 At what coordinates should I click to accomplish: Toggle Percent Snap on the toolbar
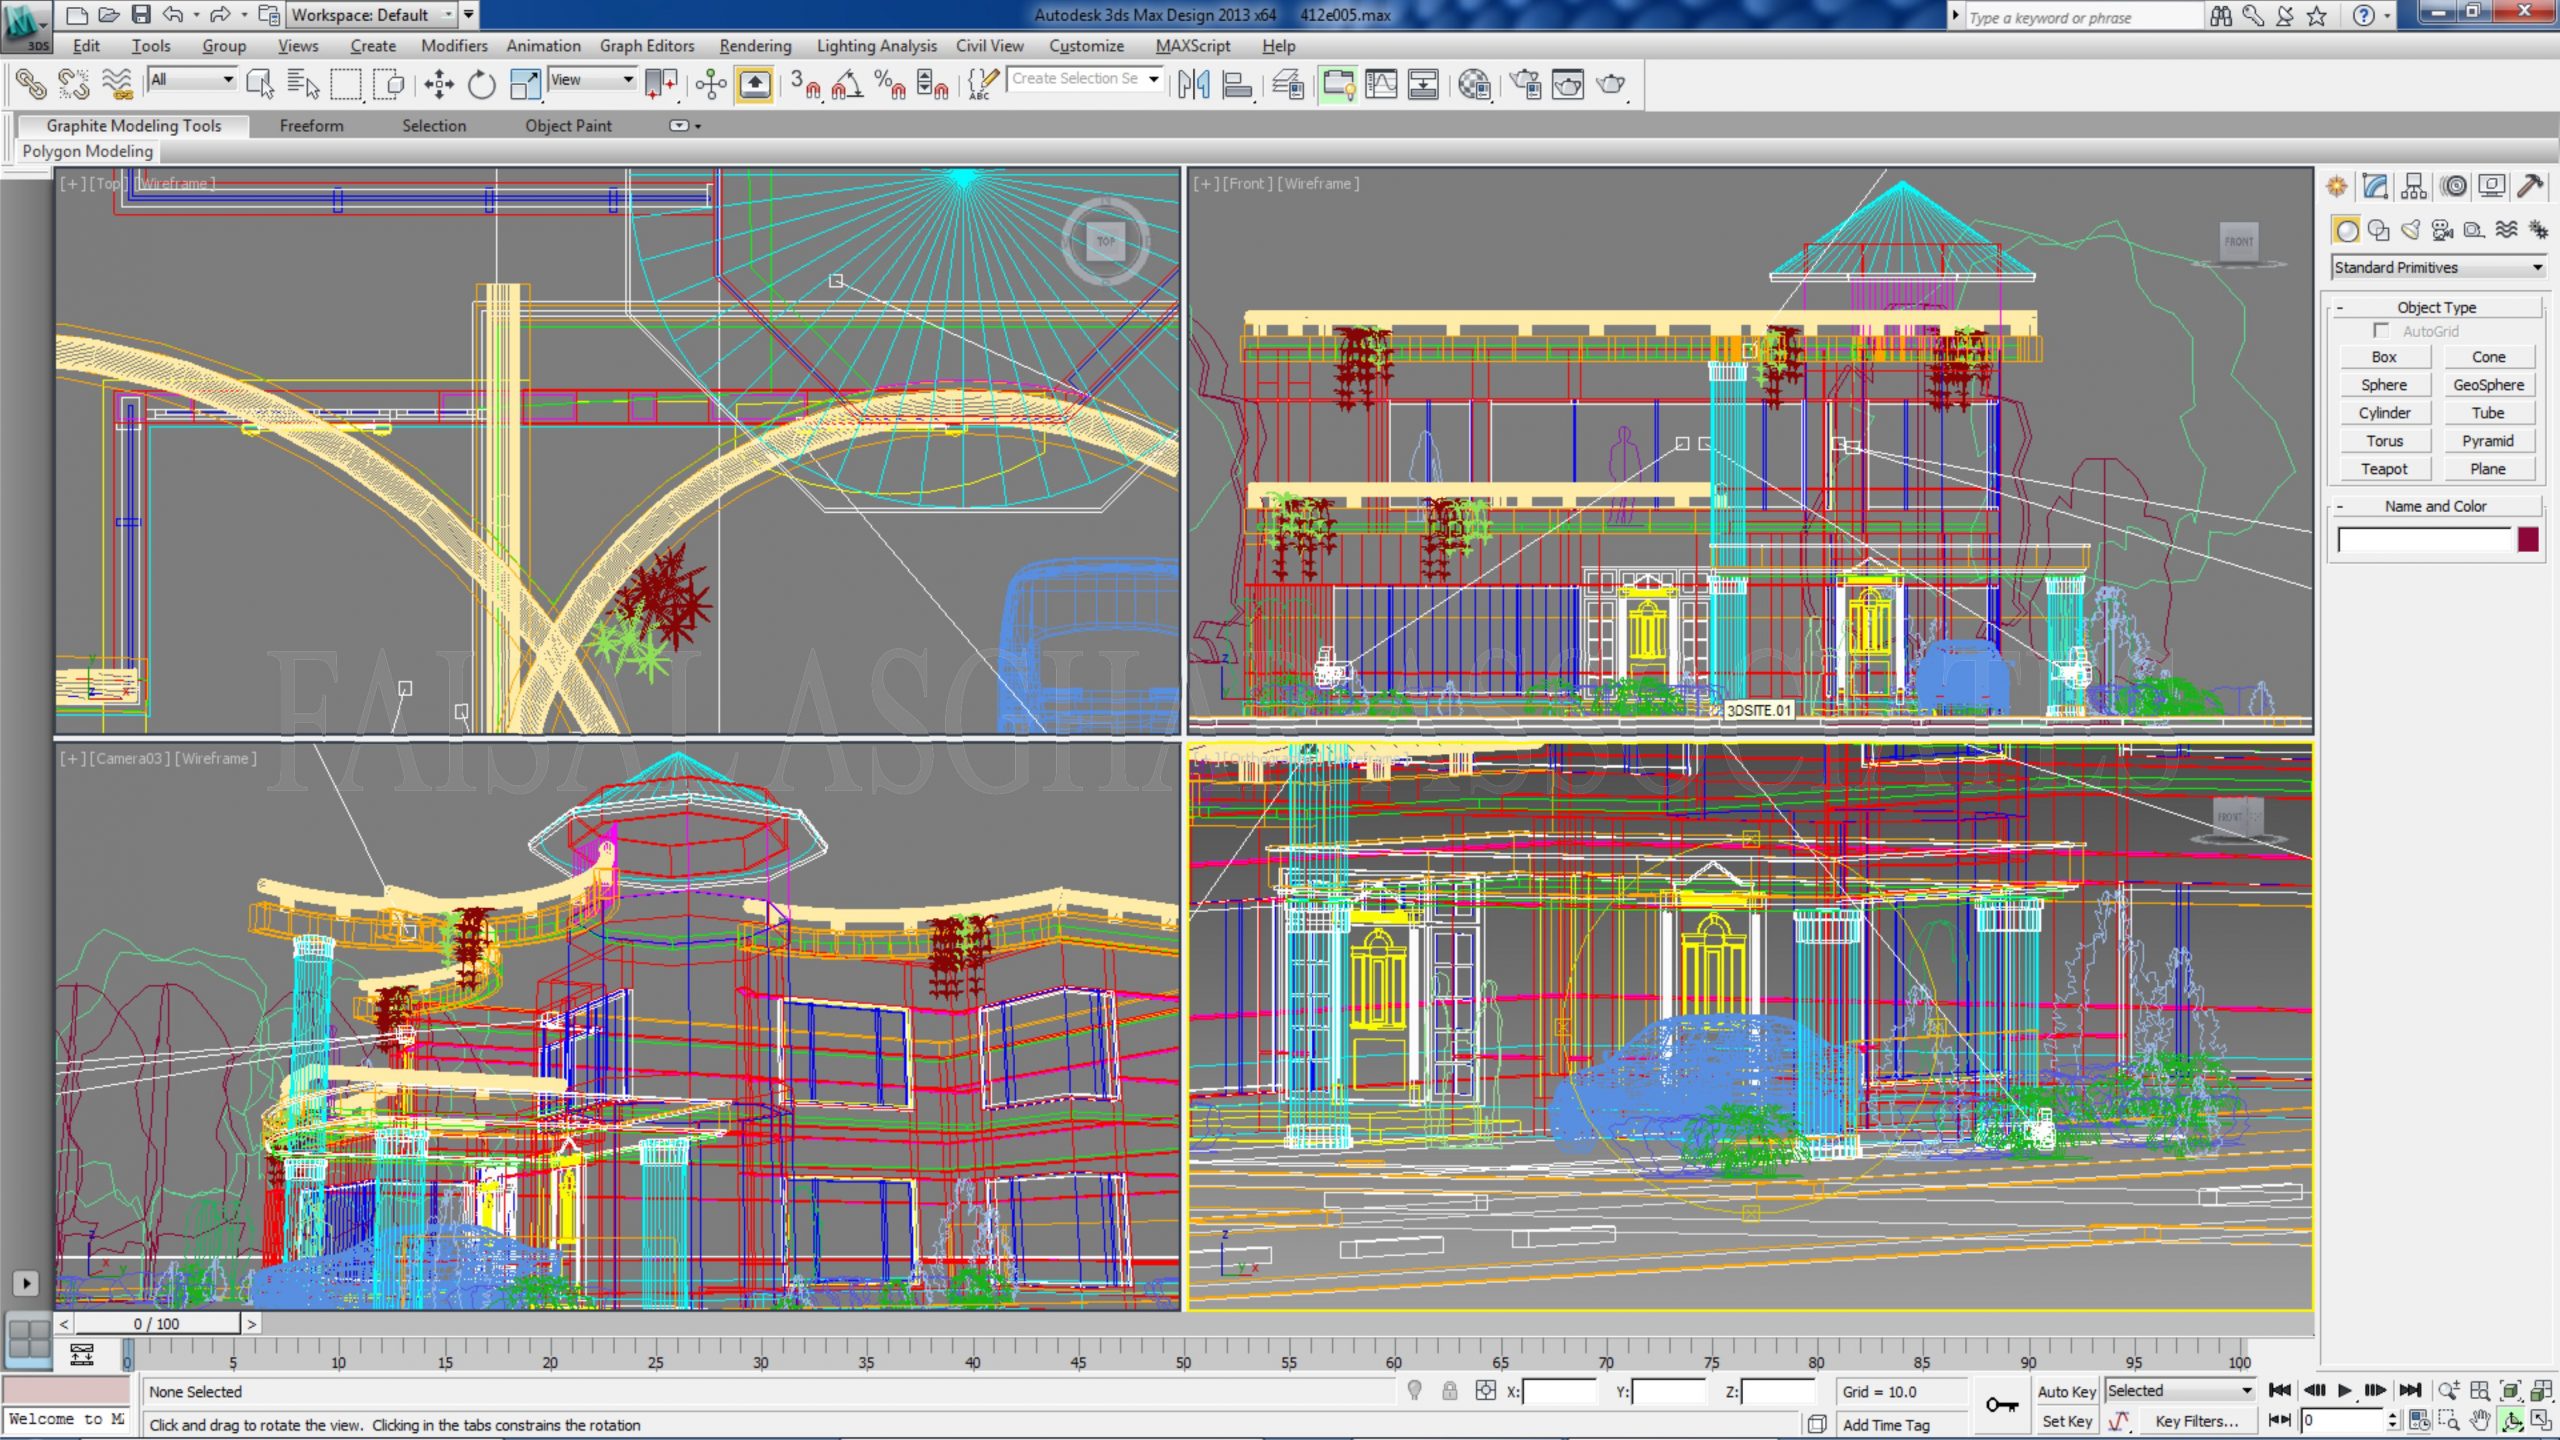pos(889,85)
